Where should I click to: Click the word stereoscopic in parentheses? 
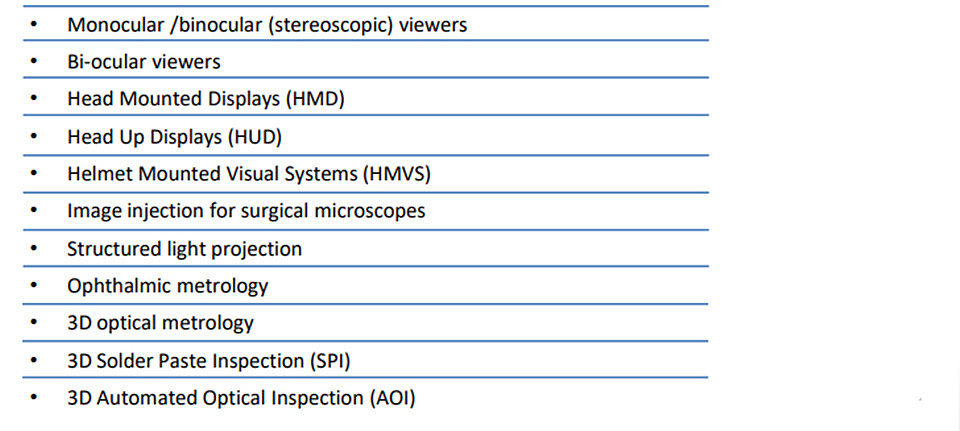point(330,25)
